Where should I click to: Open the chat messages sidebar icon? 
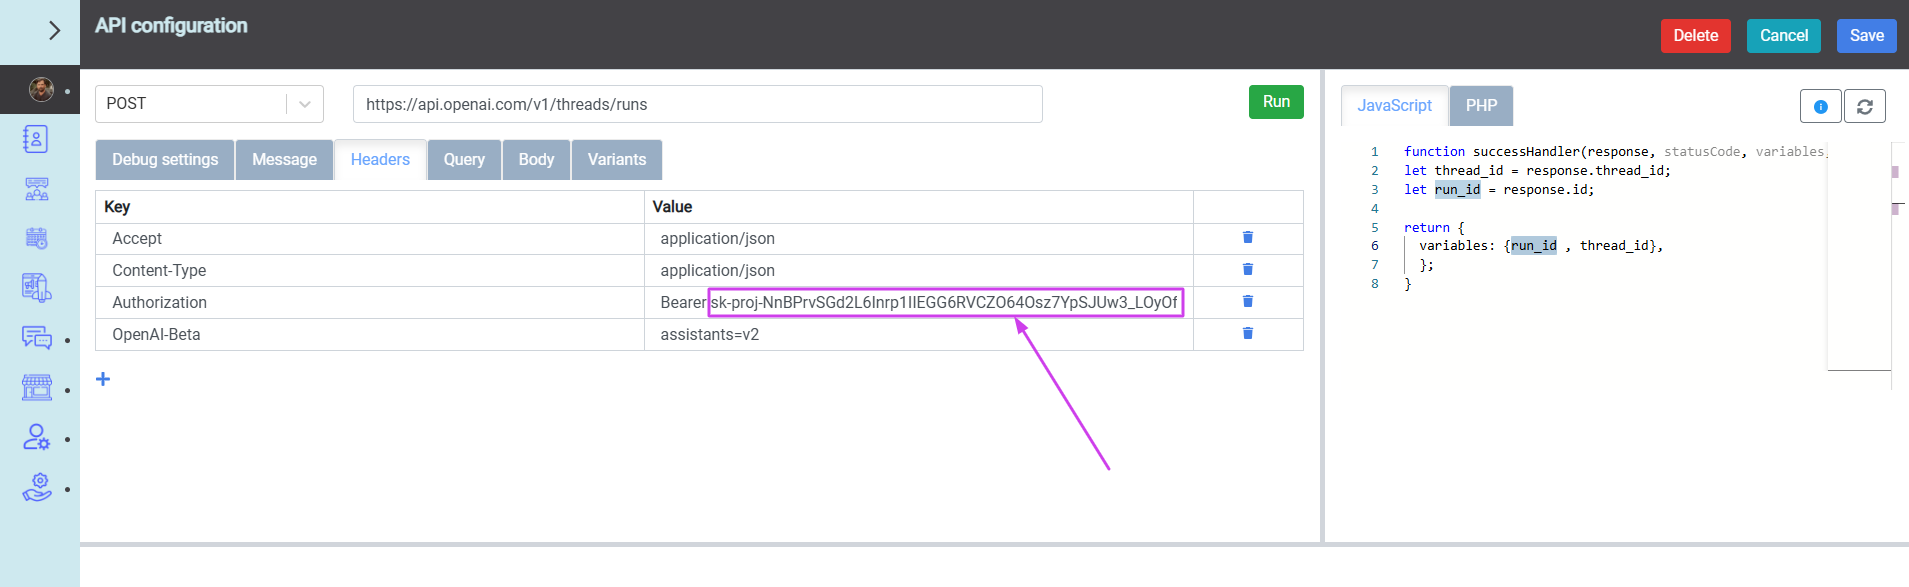coord(37,338)
